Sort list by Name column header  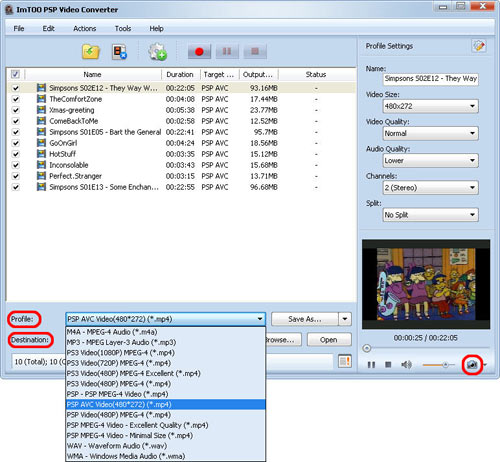click(x=93, y=74)
